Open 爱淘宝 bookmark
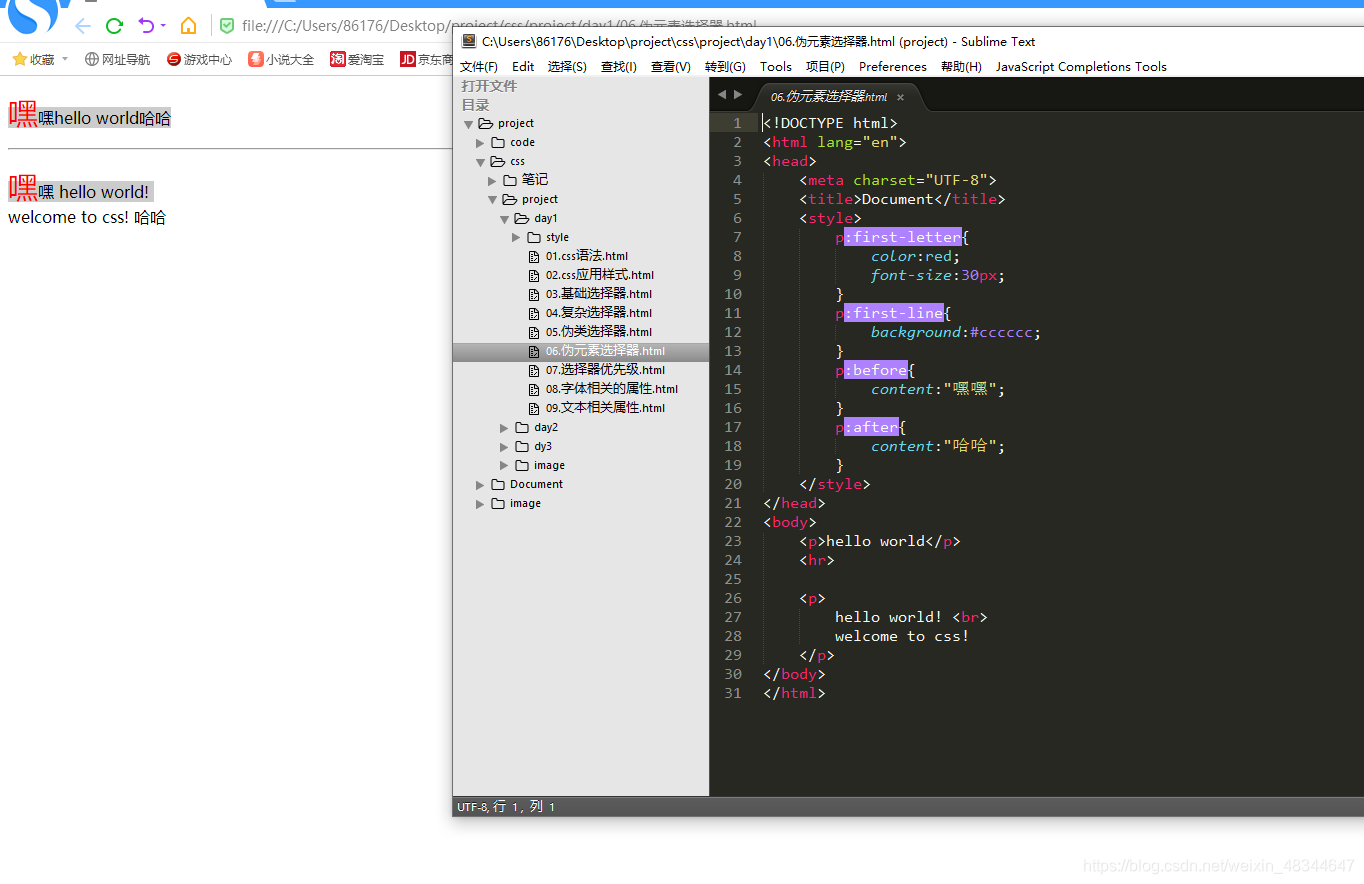 pos(357,59)
